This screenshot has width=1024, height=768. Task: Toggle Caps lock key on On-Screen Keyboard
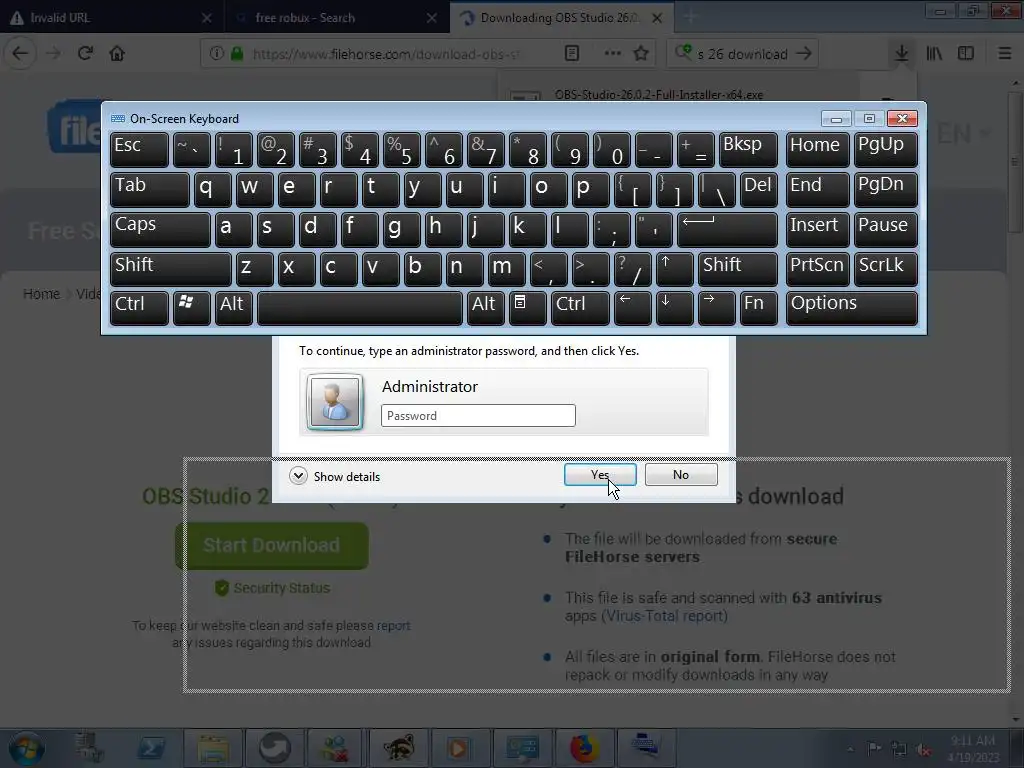(x=160, y=229)
